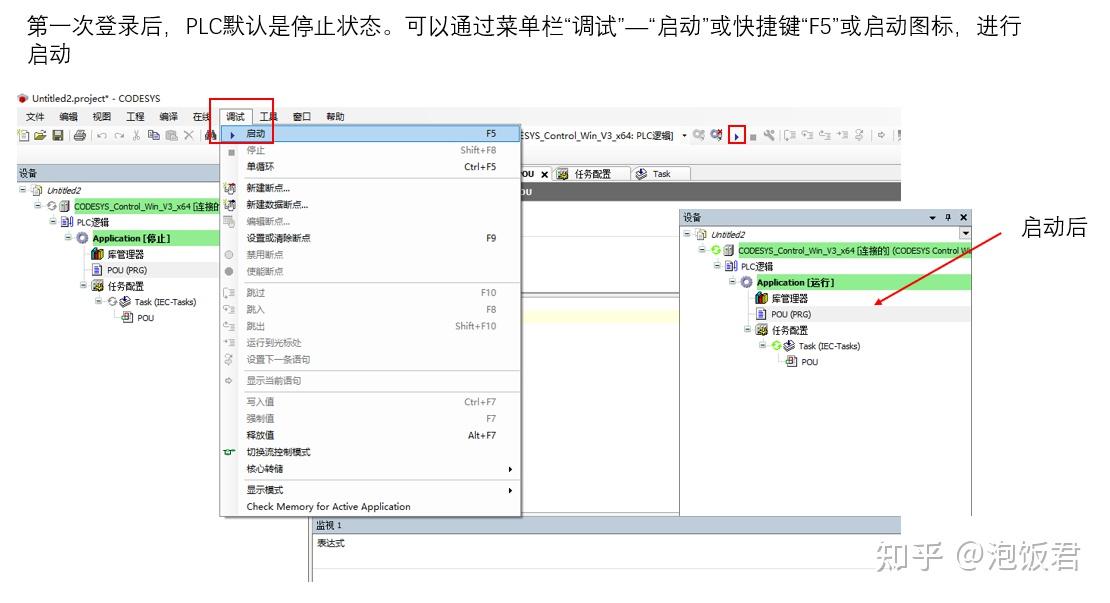Click the Cut scissors toolbar icon
Image resolution: width=1110 pixels, height=603 pixels.
coord(136,135)
